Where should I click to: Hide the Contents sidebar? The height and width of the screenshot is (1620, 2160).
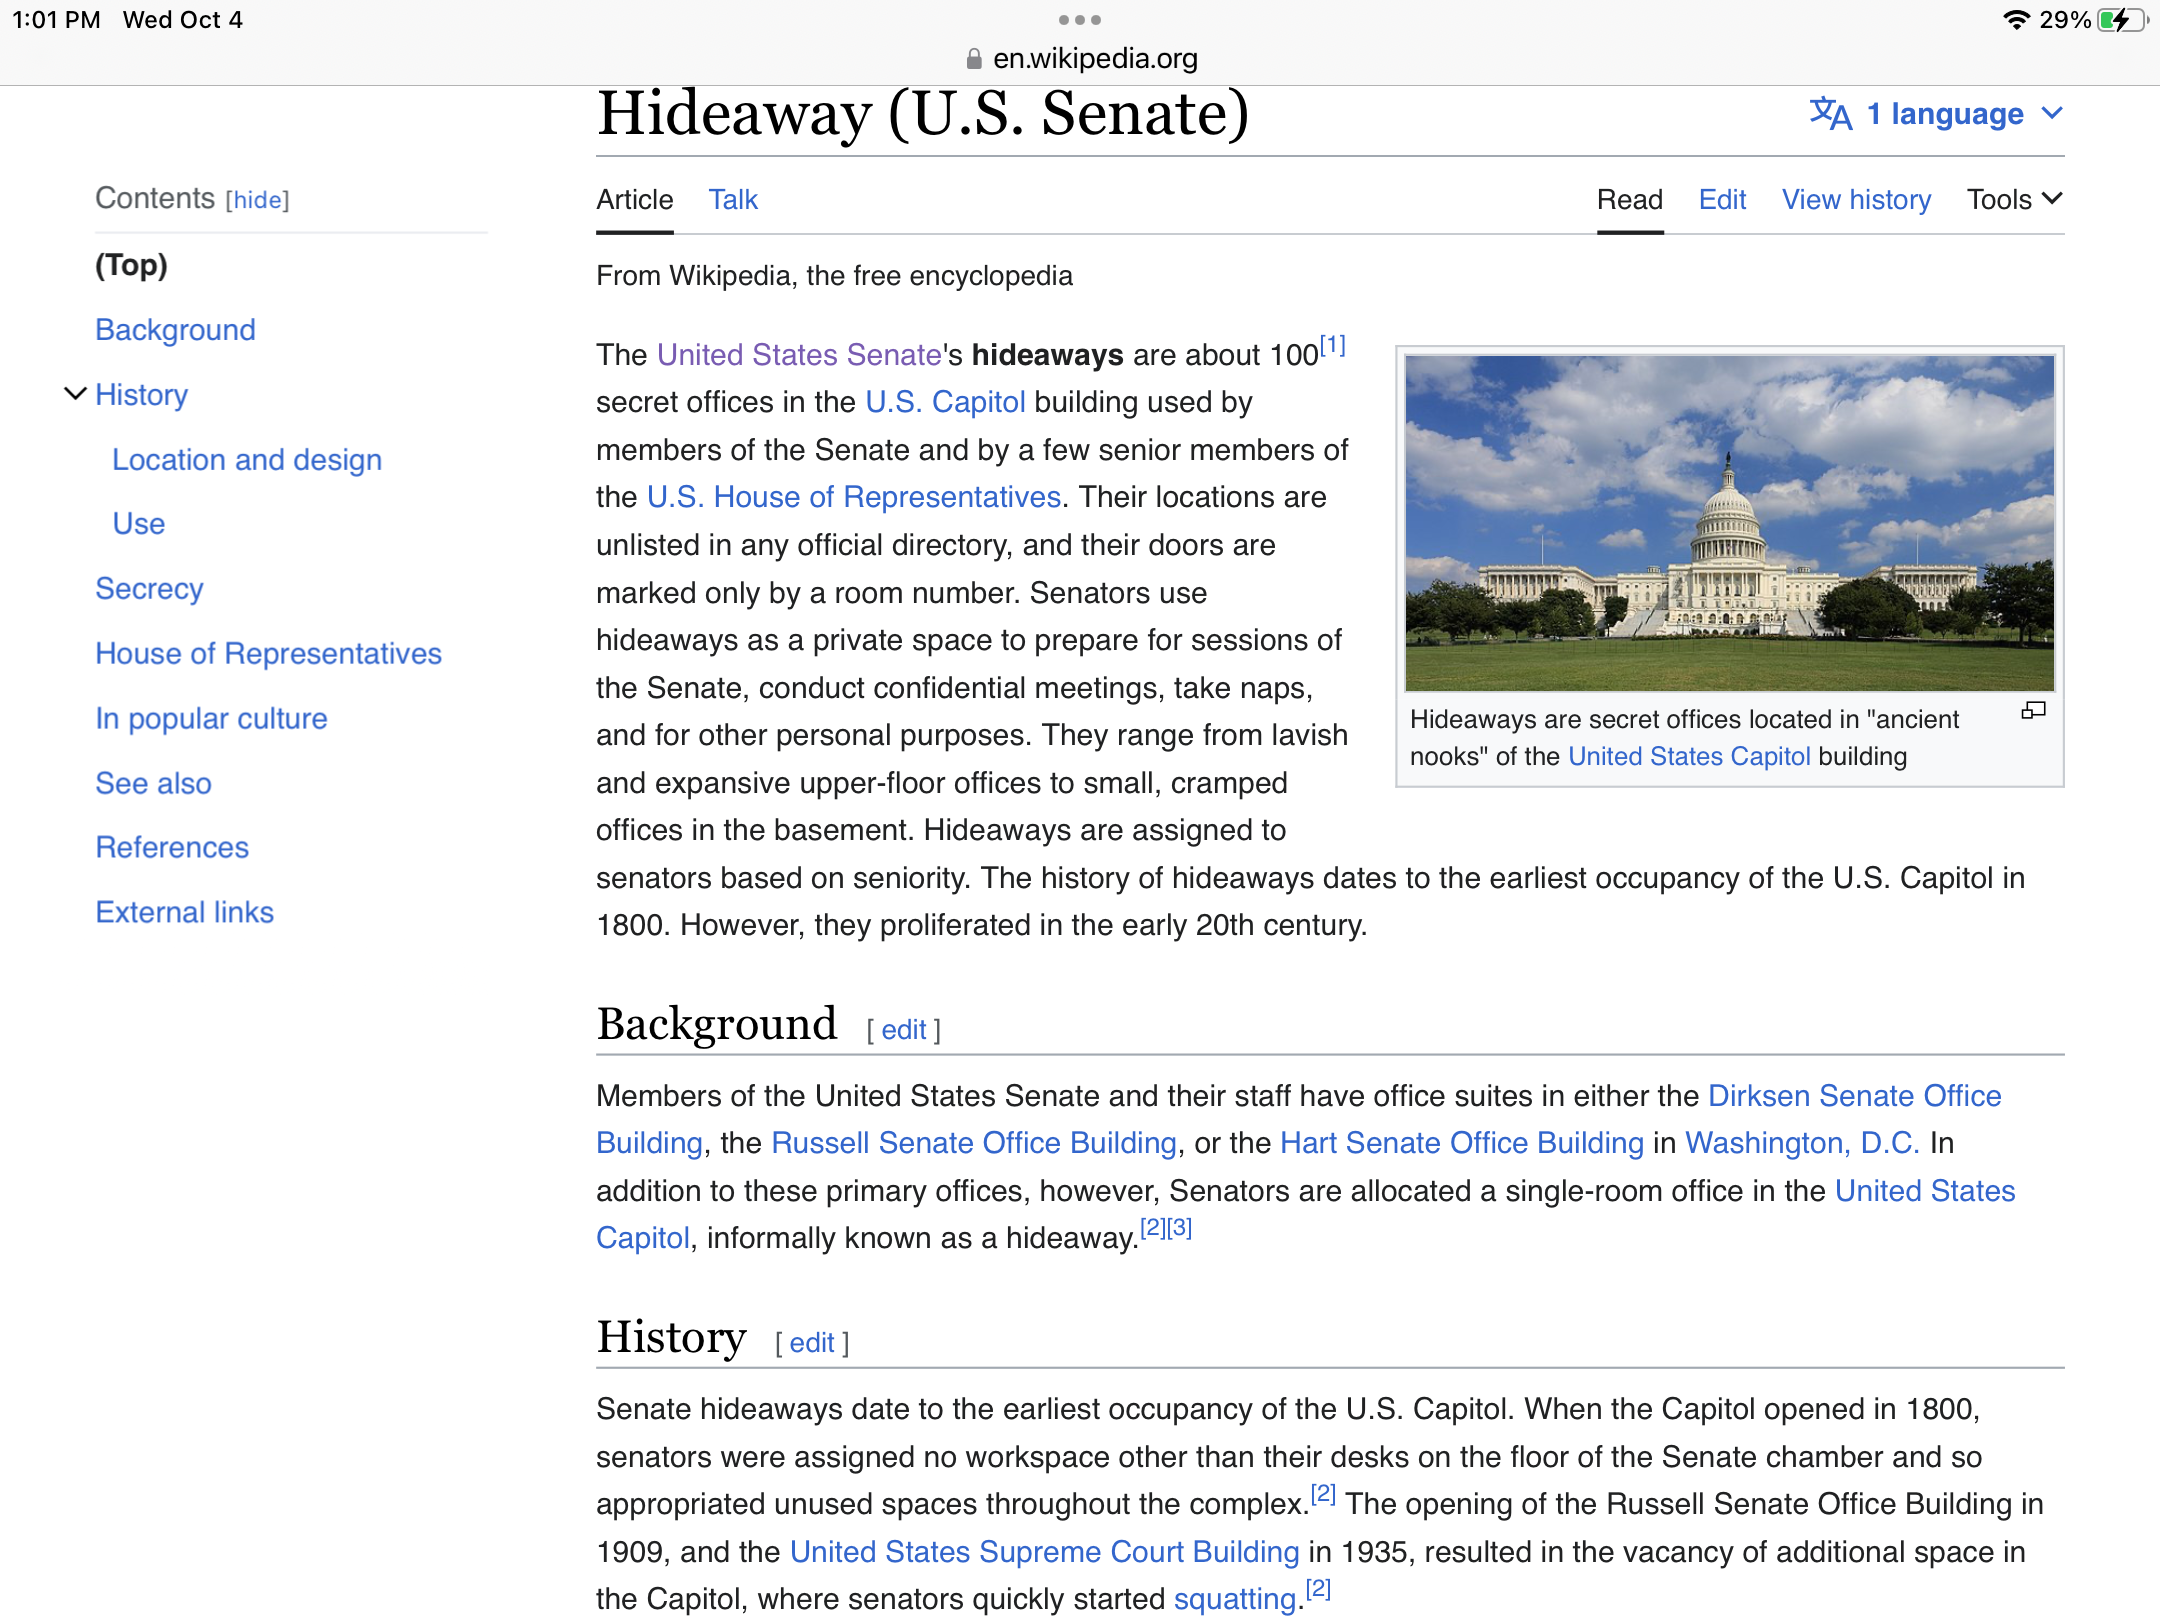point(257,200)
